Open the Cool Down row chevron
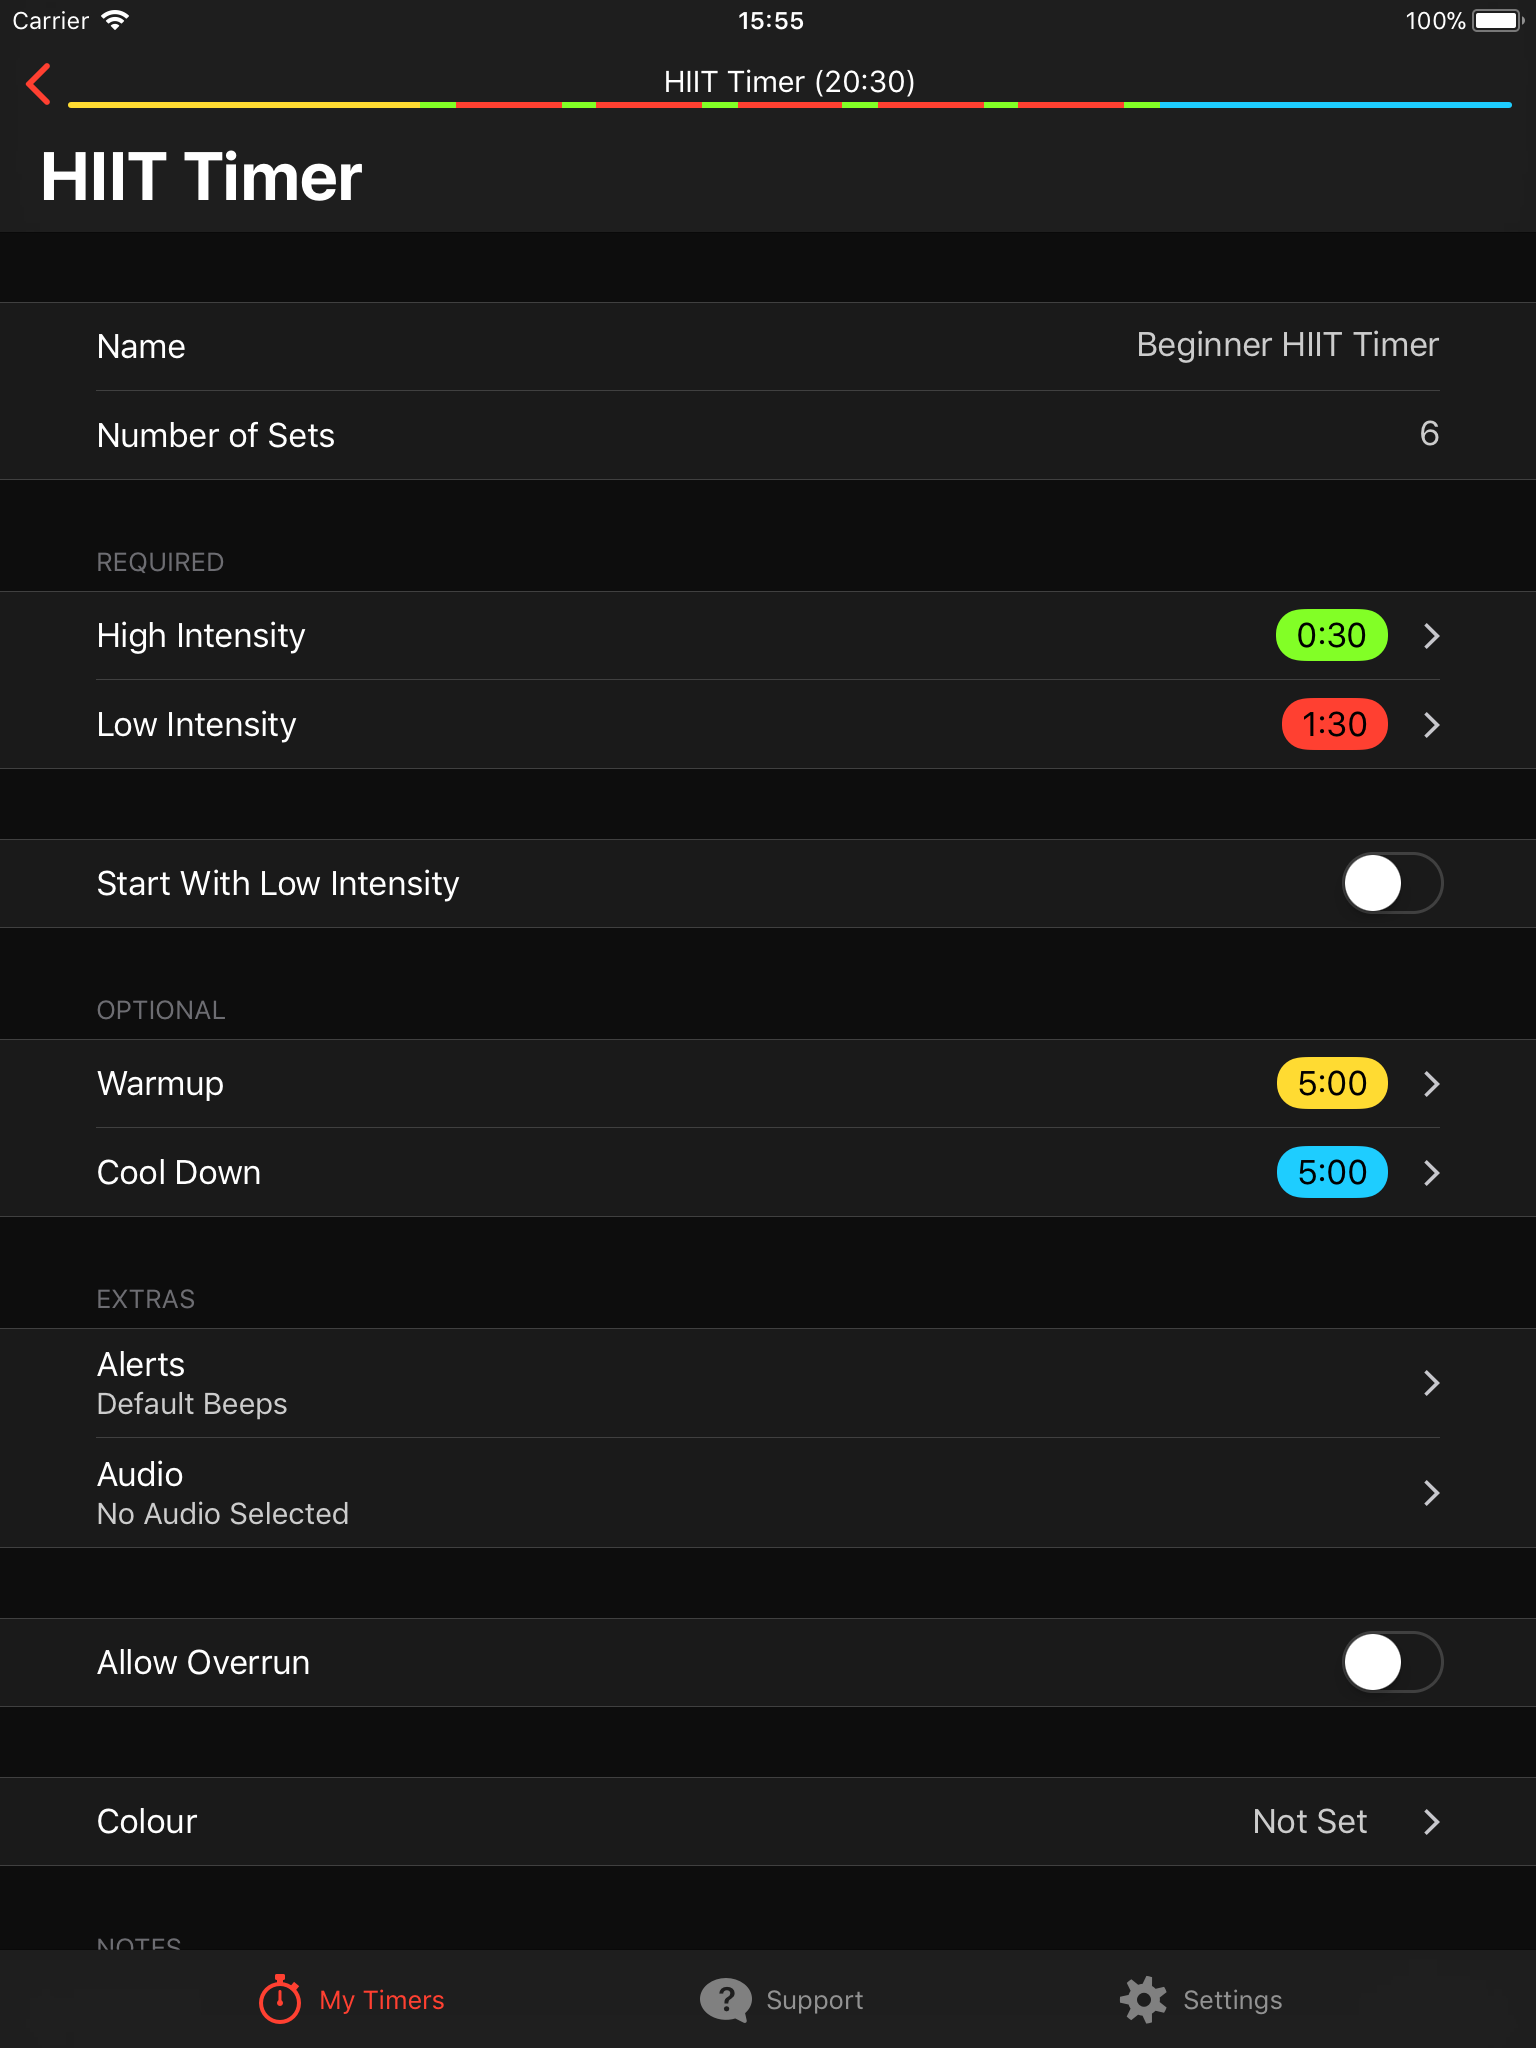Viewport: 1536px width, 2048px height. click(x=1431, y=1172)
